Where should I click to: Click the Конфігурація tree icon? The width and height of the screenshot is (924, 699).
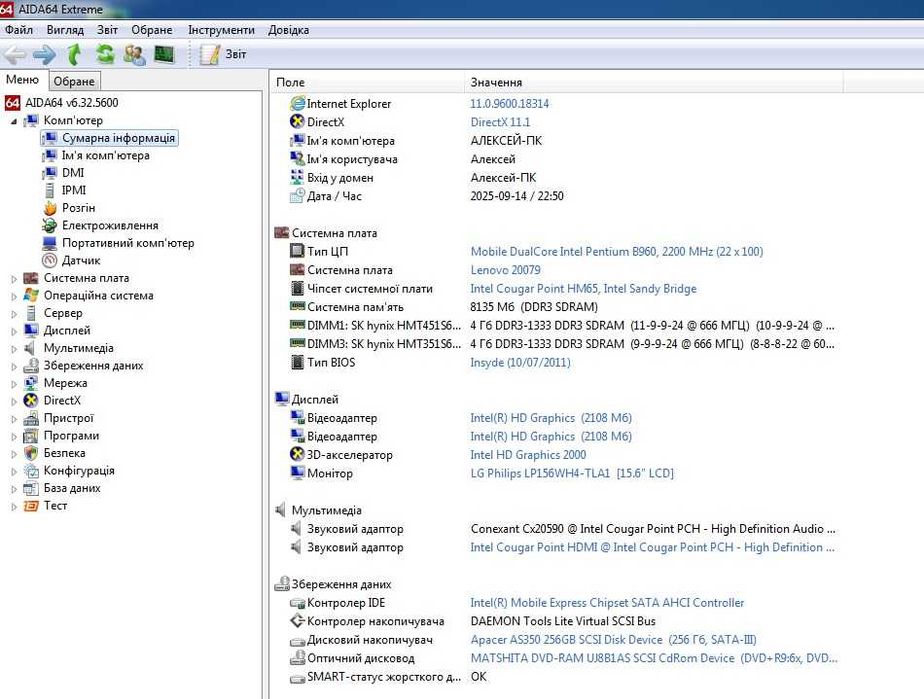31,471
